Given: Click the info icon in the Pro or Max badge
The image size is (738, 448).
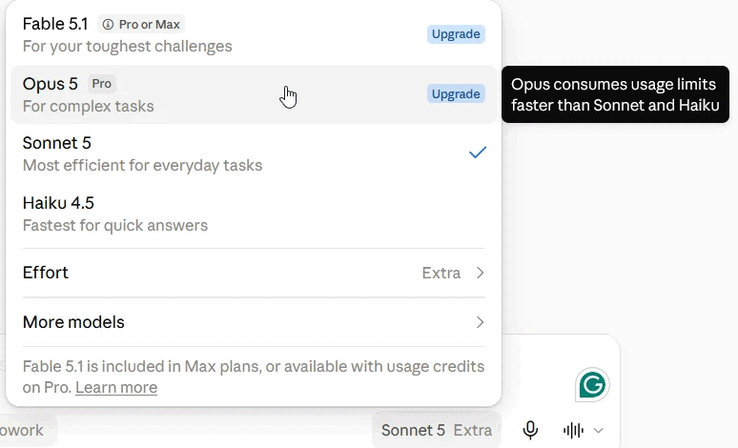Looking at the screenshot, I should pyautogui.click(x=108, y=24).
